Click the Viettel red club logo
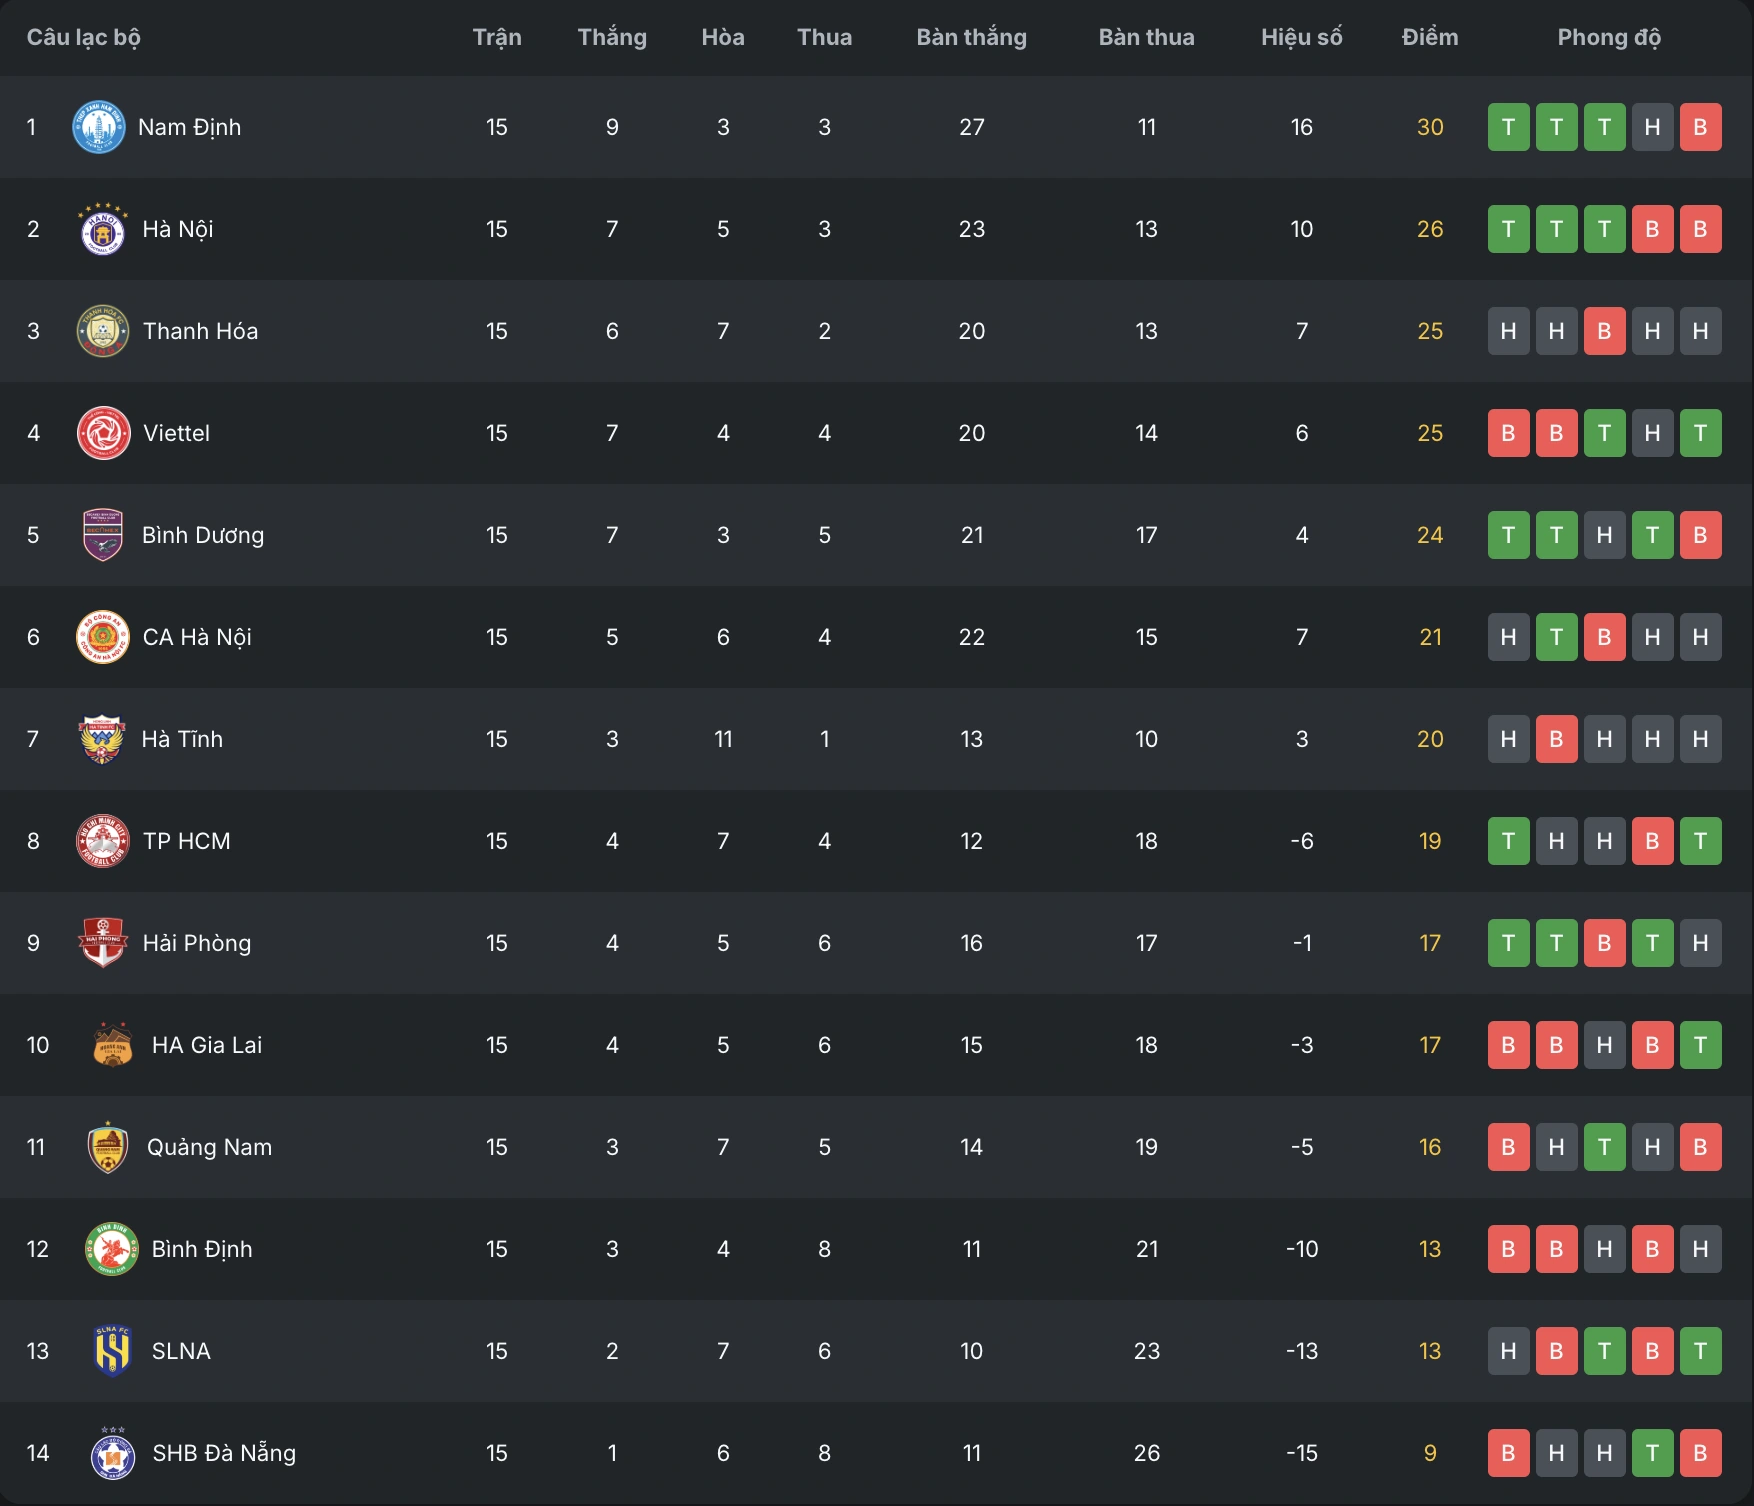 tap(103, 433)
